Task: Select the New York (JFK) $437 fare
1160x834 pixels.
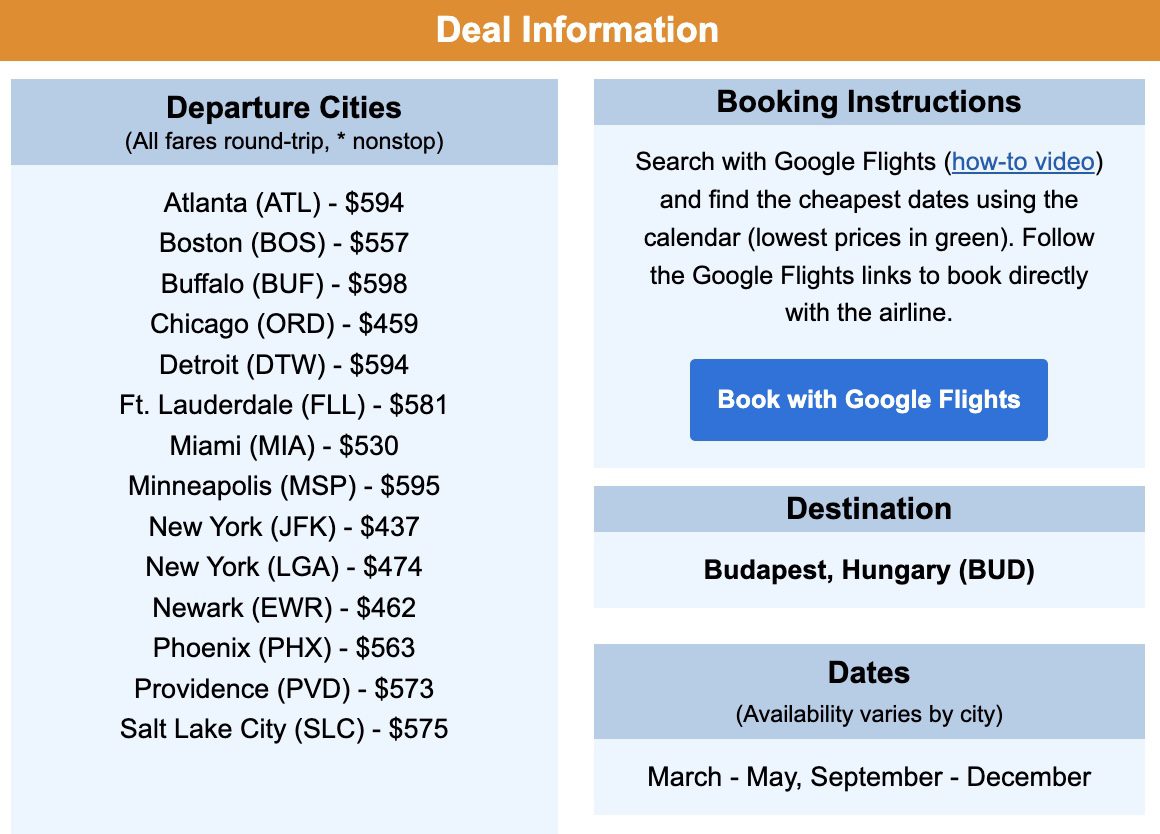Action: [283, 526]
